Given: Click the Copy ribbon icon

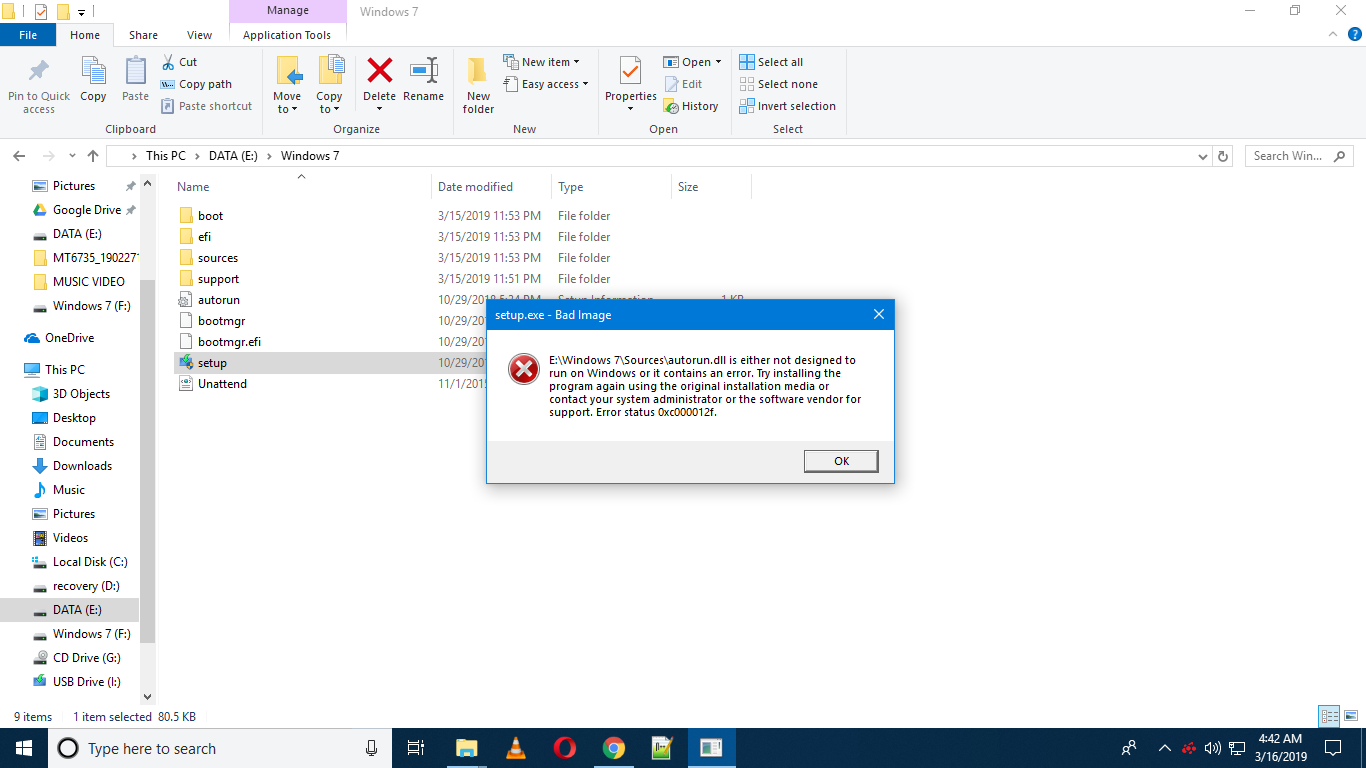Looking at the screenshot, I should pyautogui.click(x=93, y=72).
